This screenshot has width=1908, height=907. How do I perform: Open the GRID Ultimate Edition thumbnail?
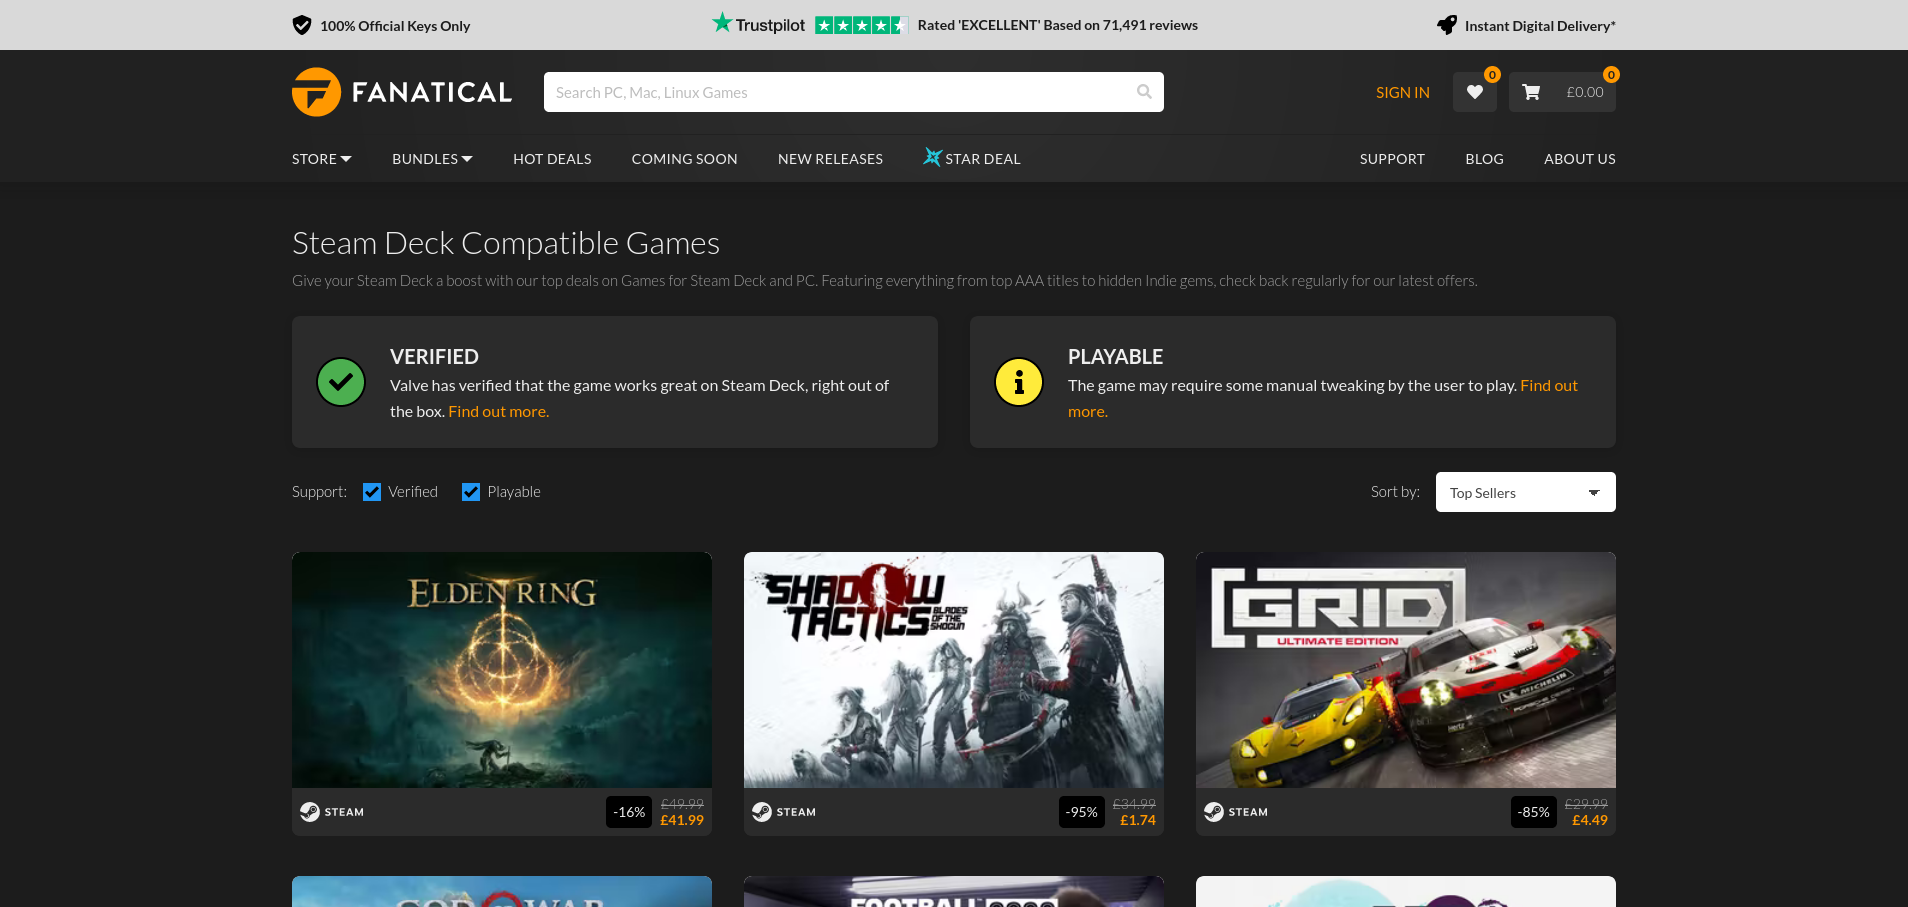coord(1406,670)
